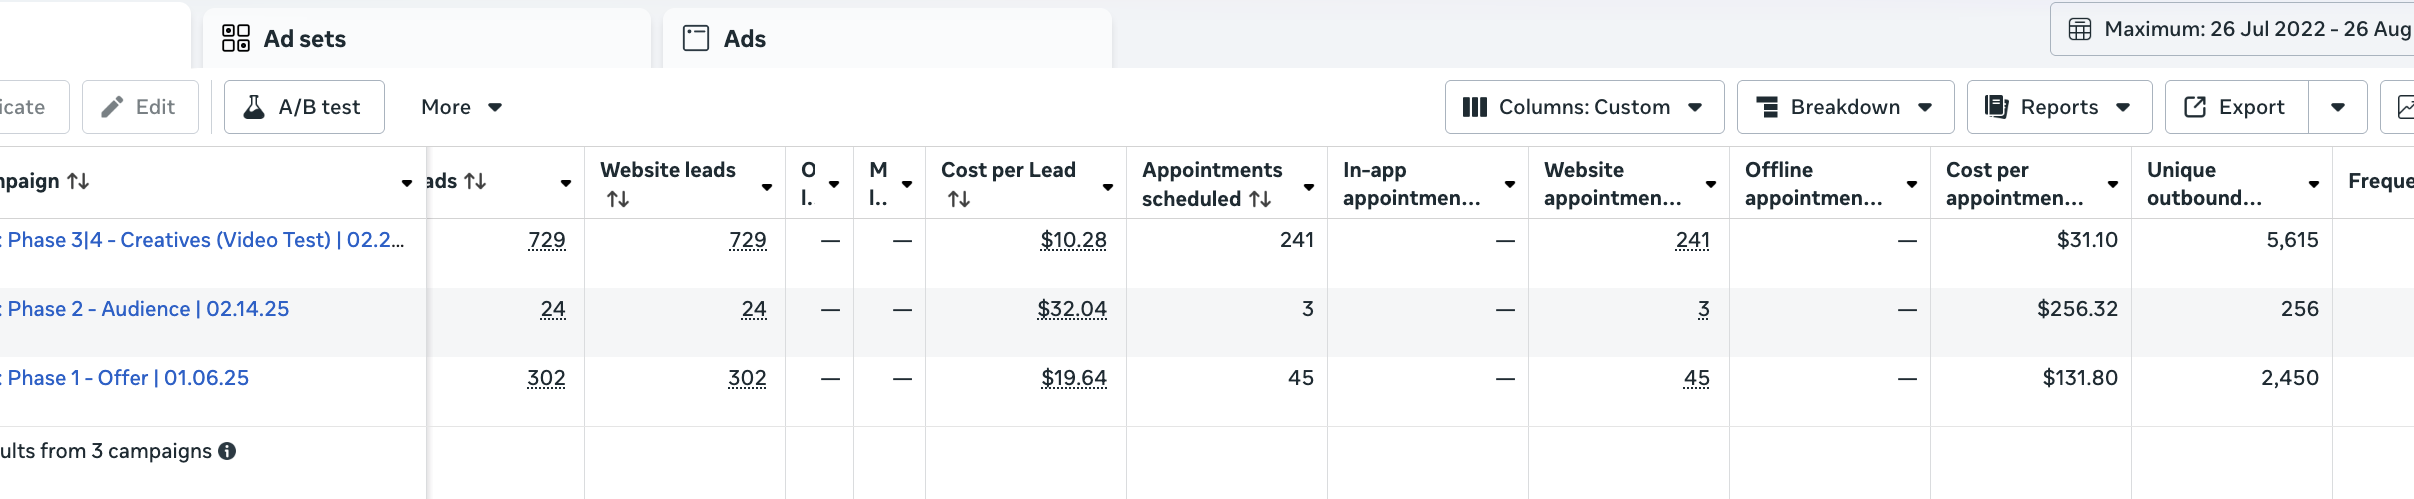Open the Columns: Custom dropdown
The image size is (2414, 499).
pyautogui.click(x=1584, y=107)
